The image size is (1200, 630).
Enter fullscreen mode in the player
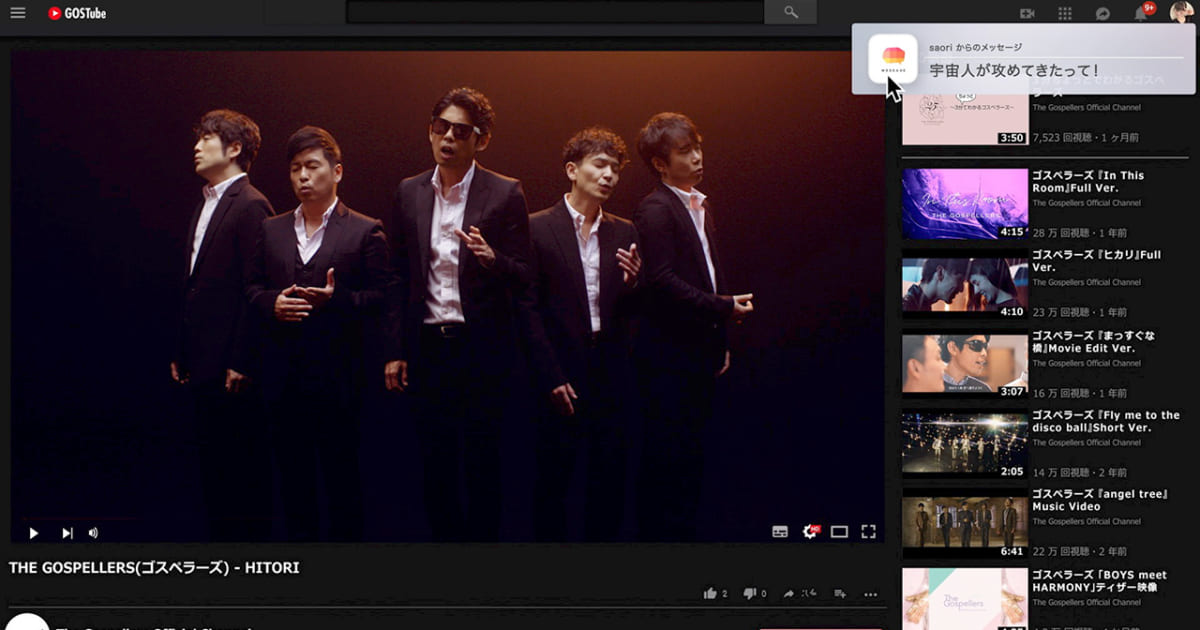(869, 532)
